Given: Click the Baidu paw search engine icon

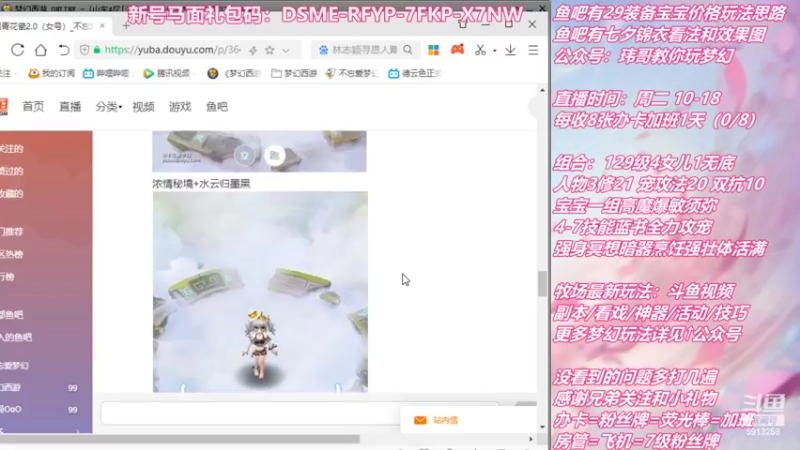Looking at the screenshot, I should click(323, 50).
